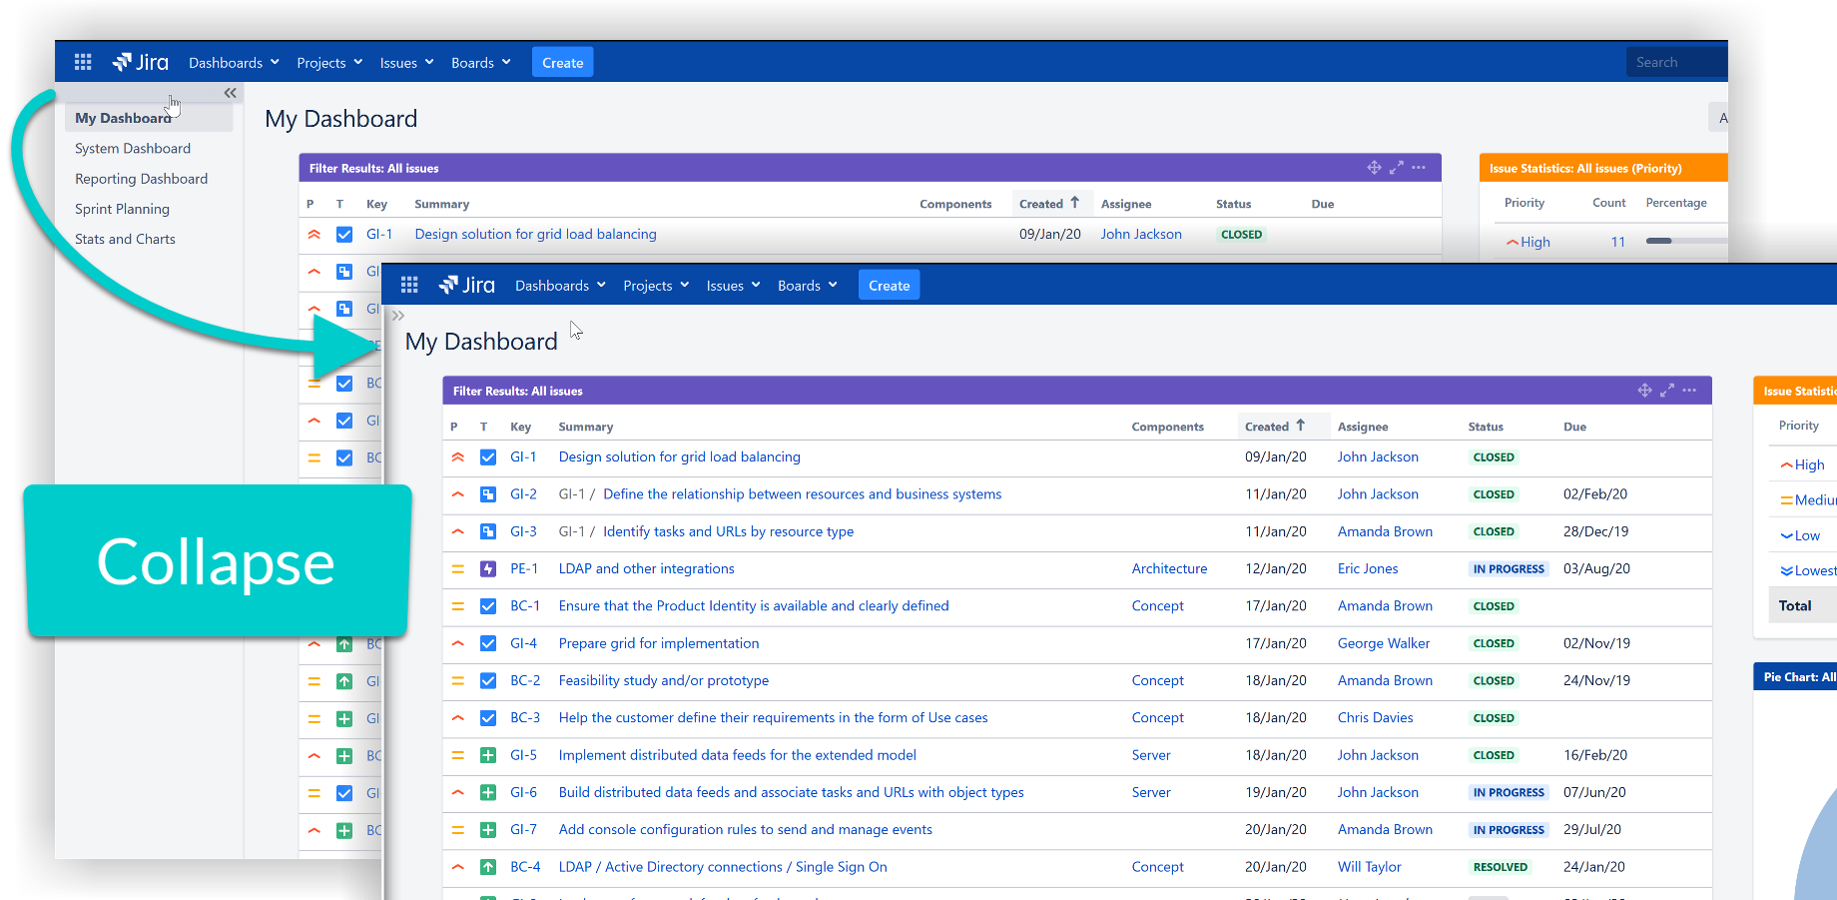The height and width of the screenshot is (900, 1837).
Task: Open the app switcher grid in the front window
Action: point(409,285)
